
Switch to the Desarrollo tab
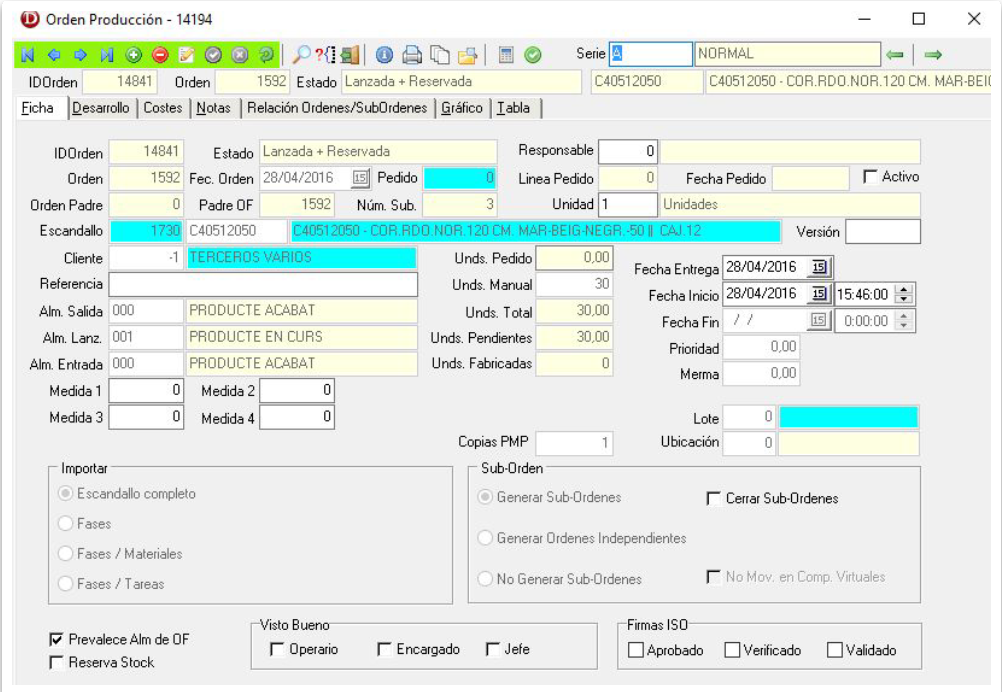[100, 108]
